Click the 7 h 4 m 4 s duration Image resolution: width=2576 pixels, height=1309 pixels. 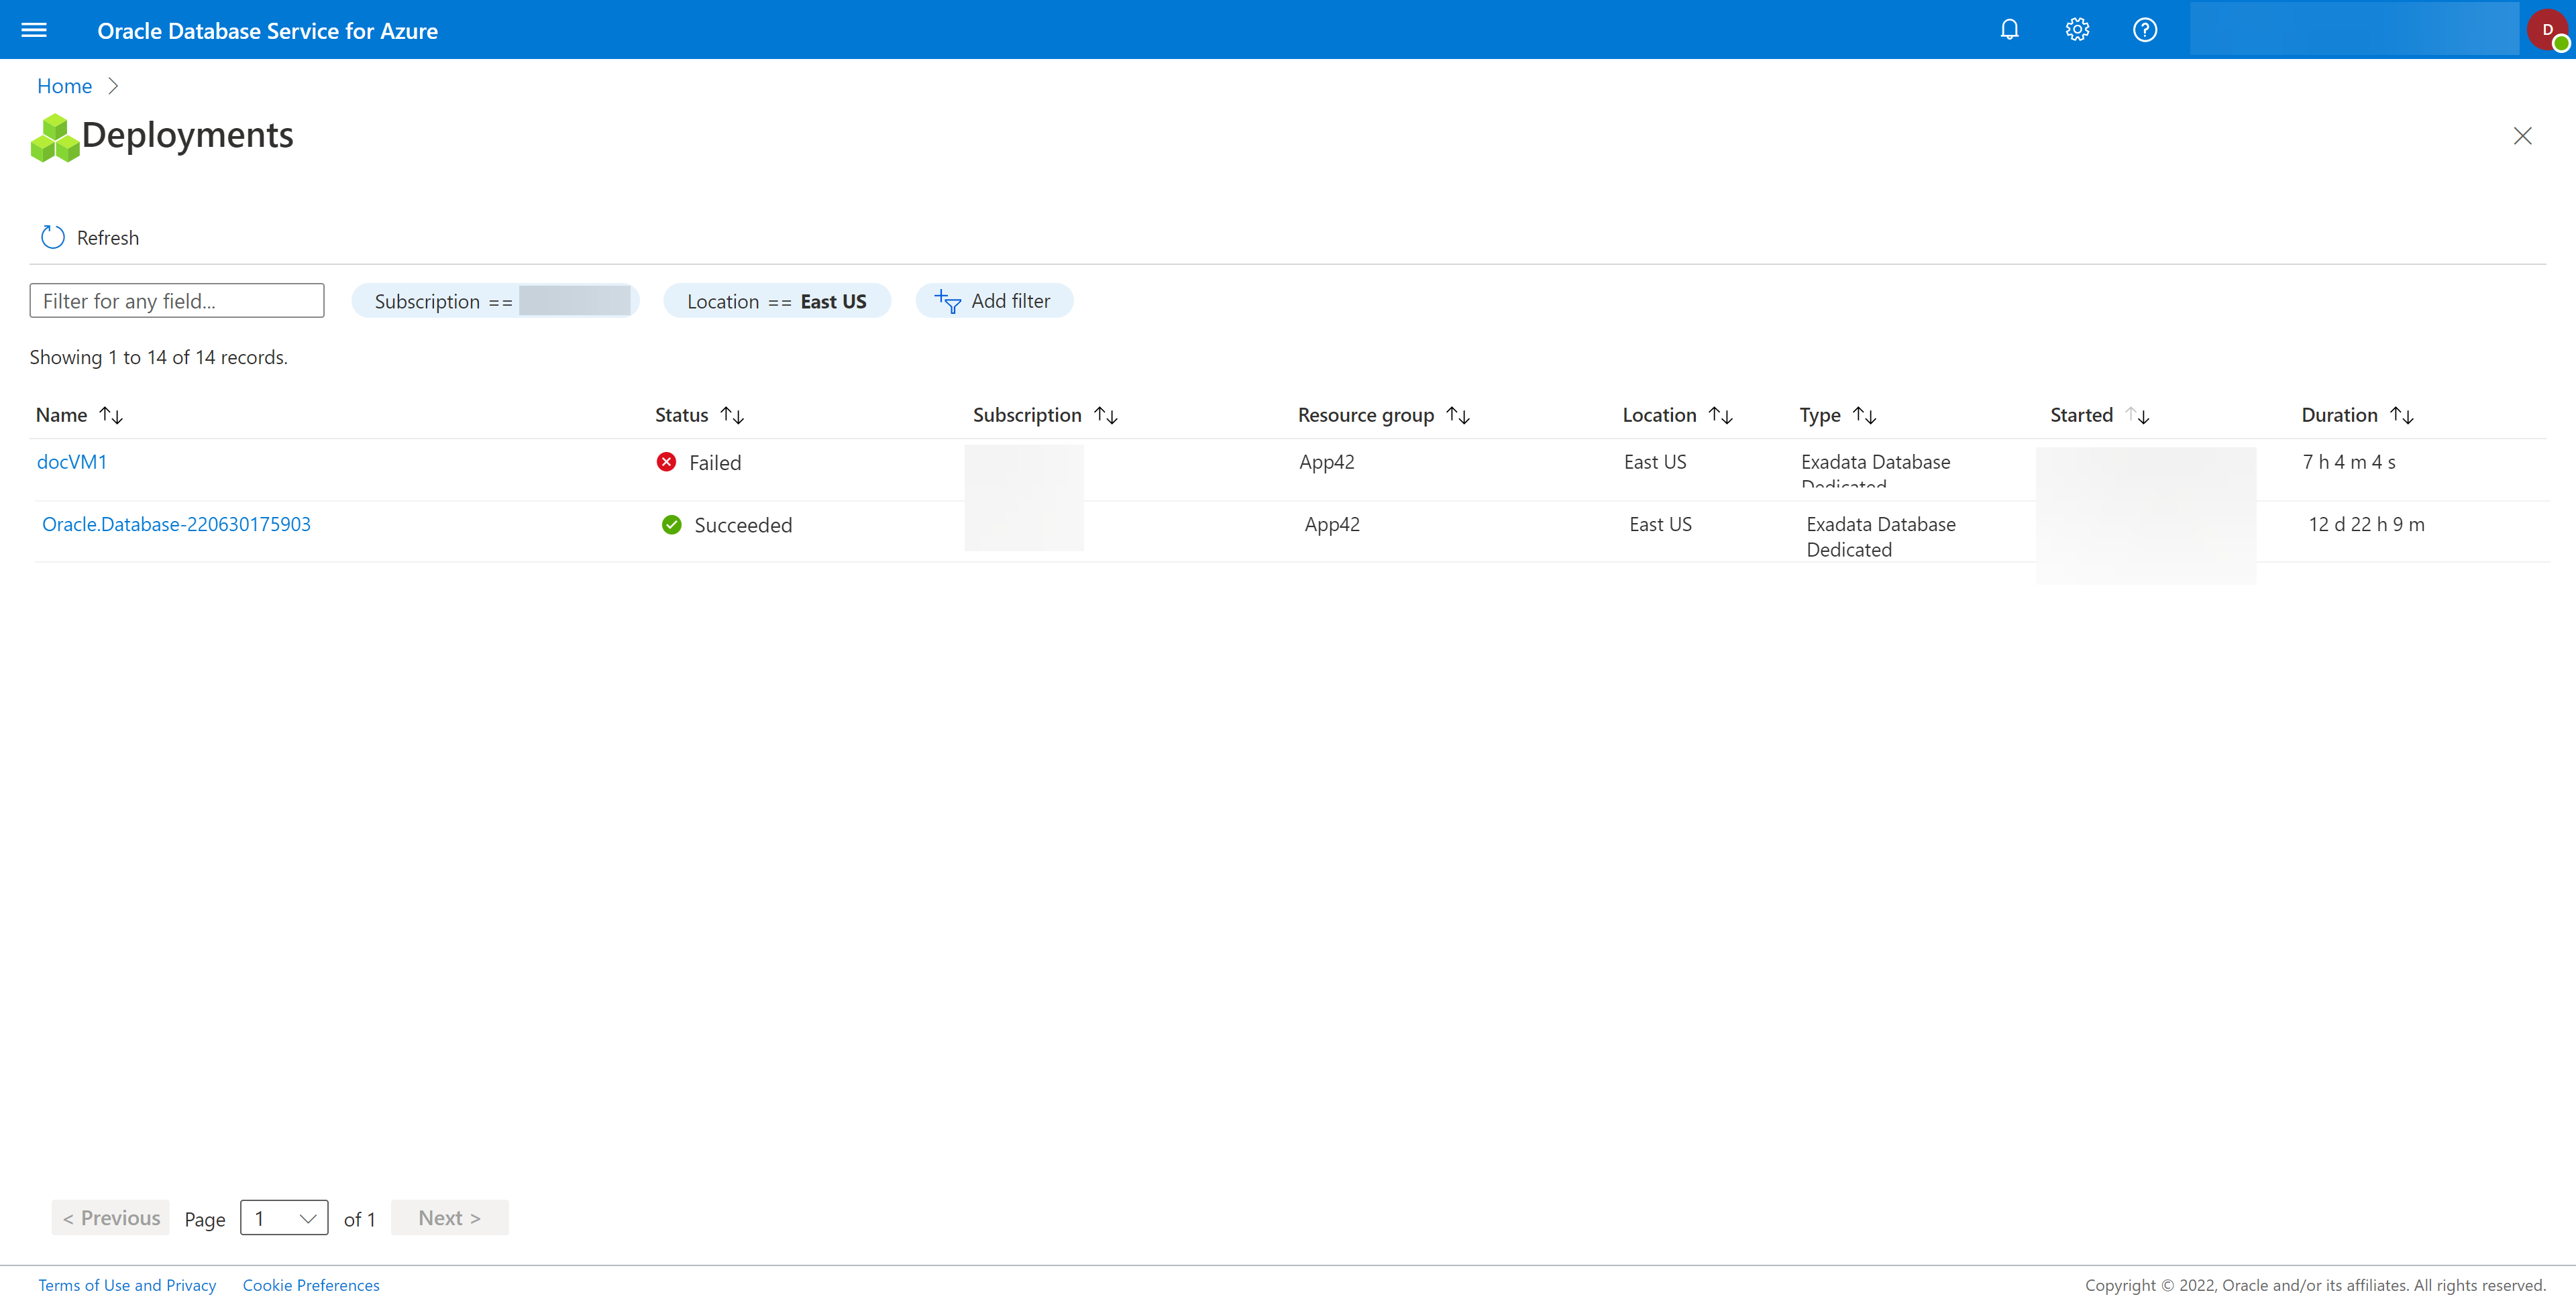click(x=2349, y=462)
